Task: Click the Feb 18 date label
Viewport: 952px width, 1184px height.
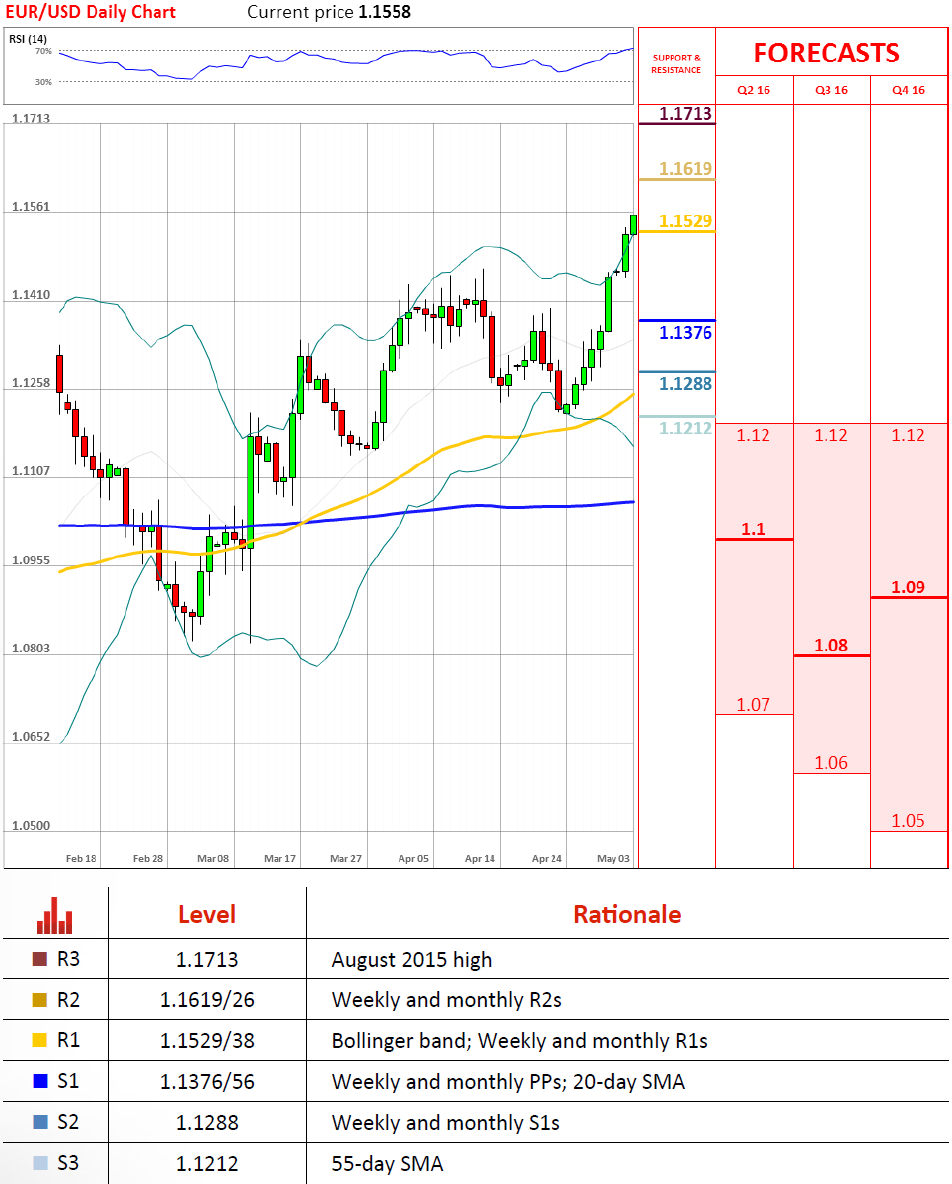Action: tap(81, 859)
